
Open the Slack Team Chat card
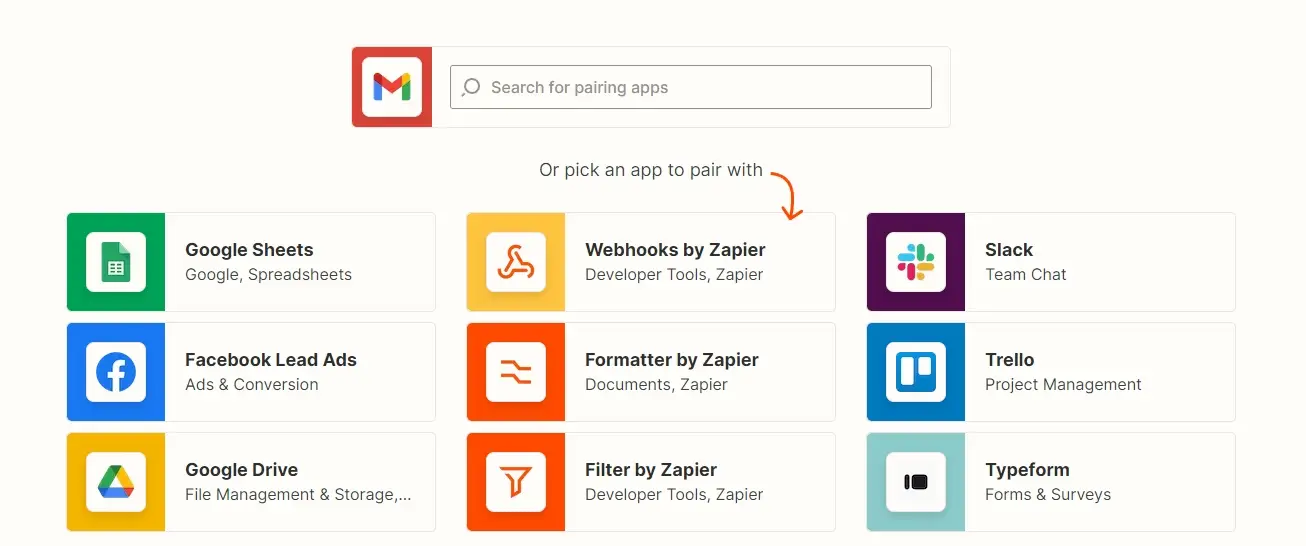pos(1051,262)
